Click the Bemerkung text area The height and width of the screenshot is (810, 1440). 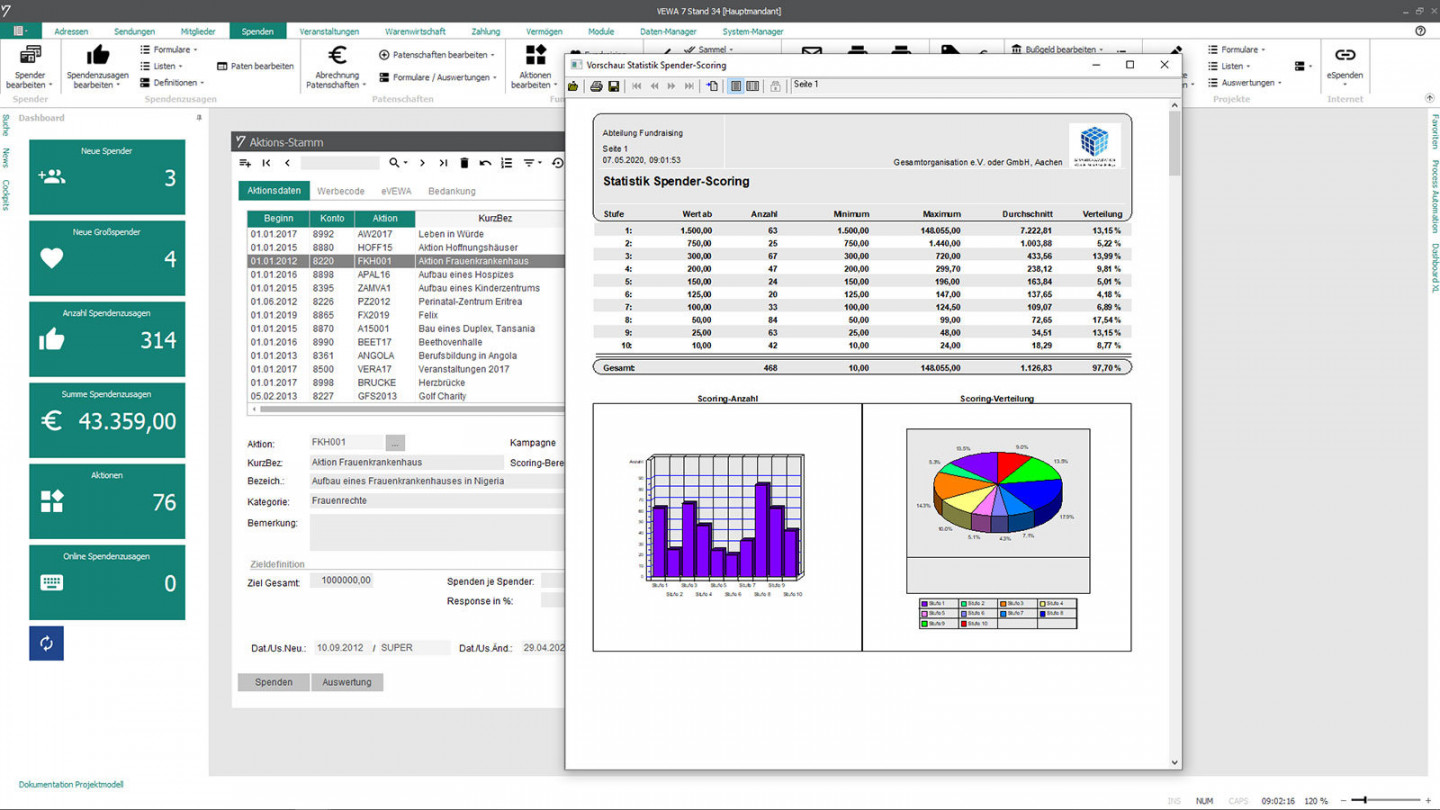[437, 532]
